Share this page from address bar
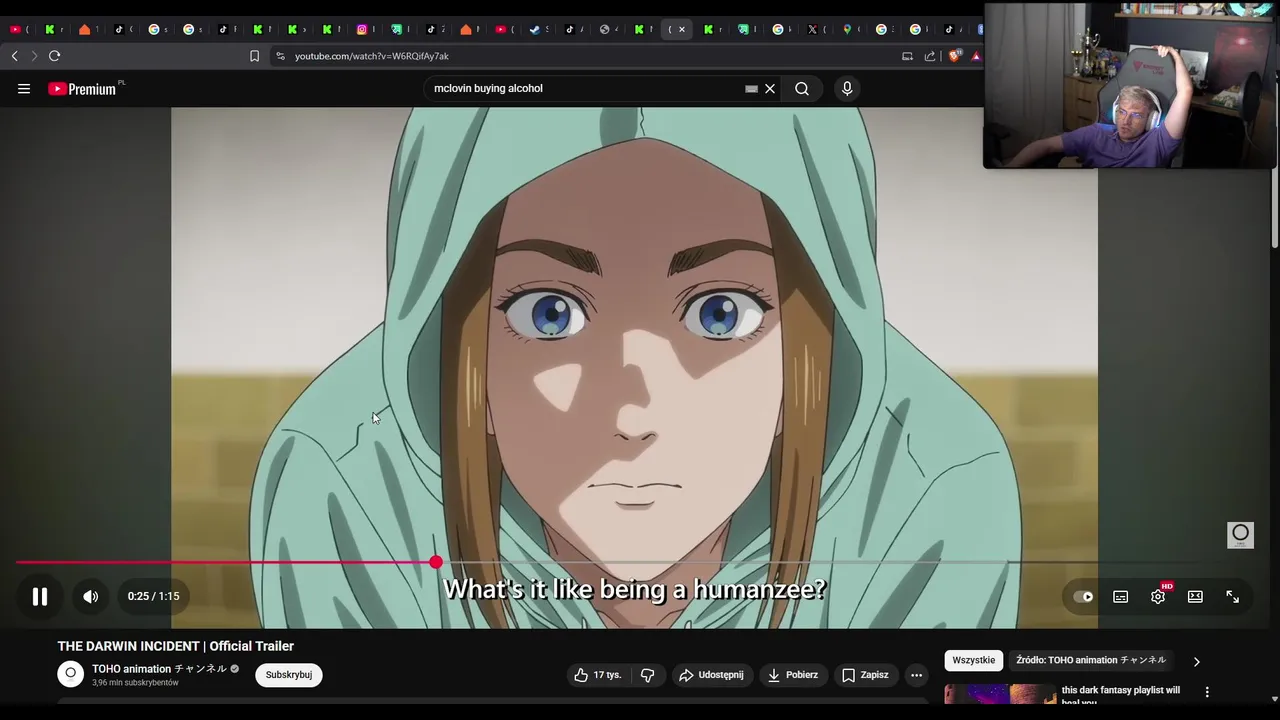1280x720 pixels. [930, 56]
